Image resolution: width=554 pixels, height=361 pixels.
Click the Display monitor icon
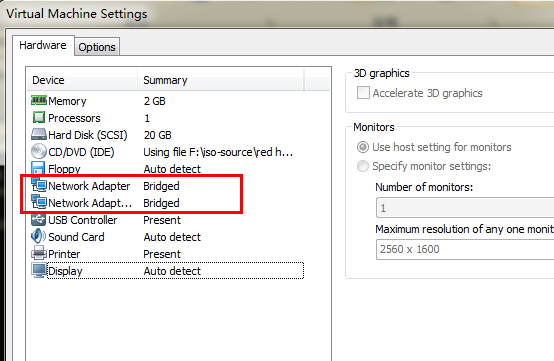pyautogui.click(x=39, y=270)
